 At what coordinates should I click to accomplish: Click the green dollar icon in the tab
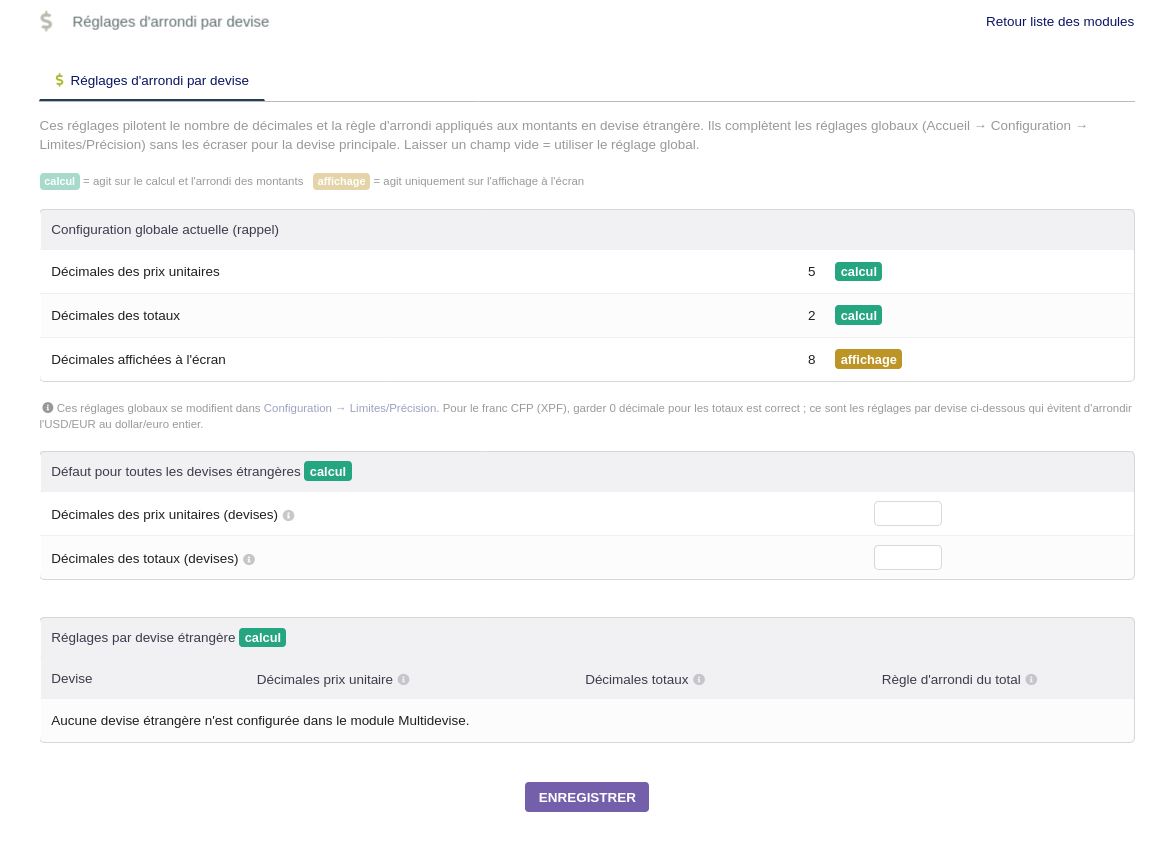[x=60, y=80]
